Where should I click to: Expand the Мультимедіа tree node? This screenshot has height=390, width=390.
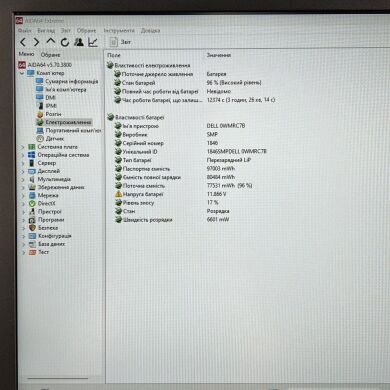(23, 180)
